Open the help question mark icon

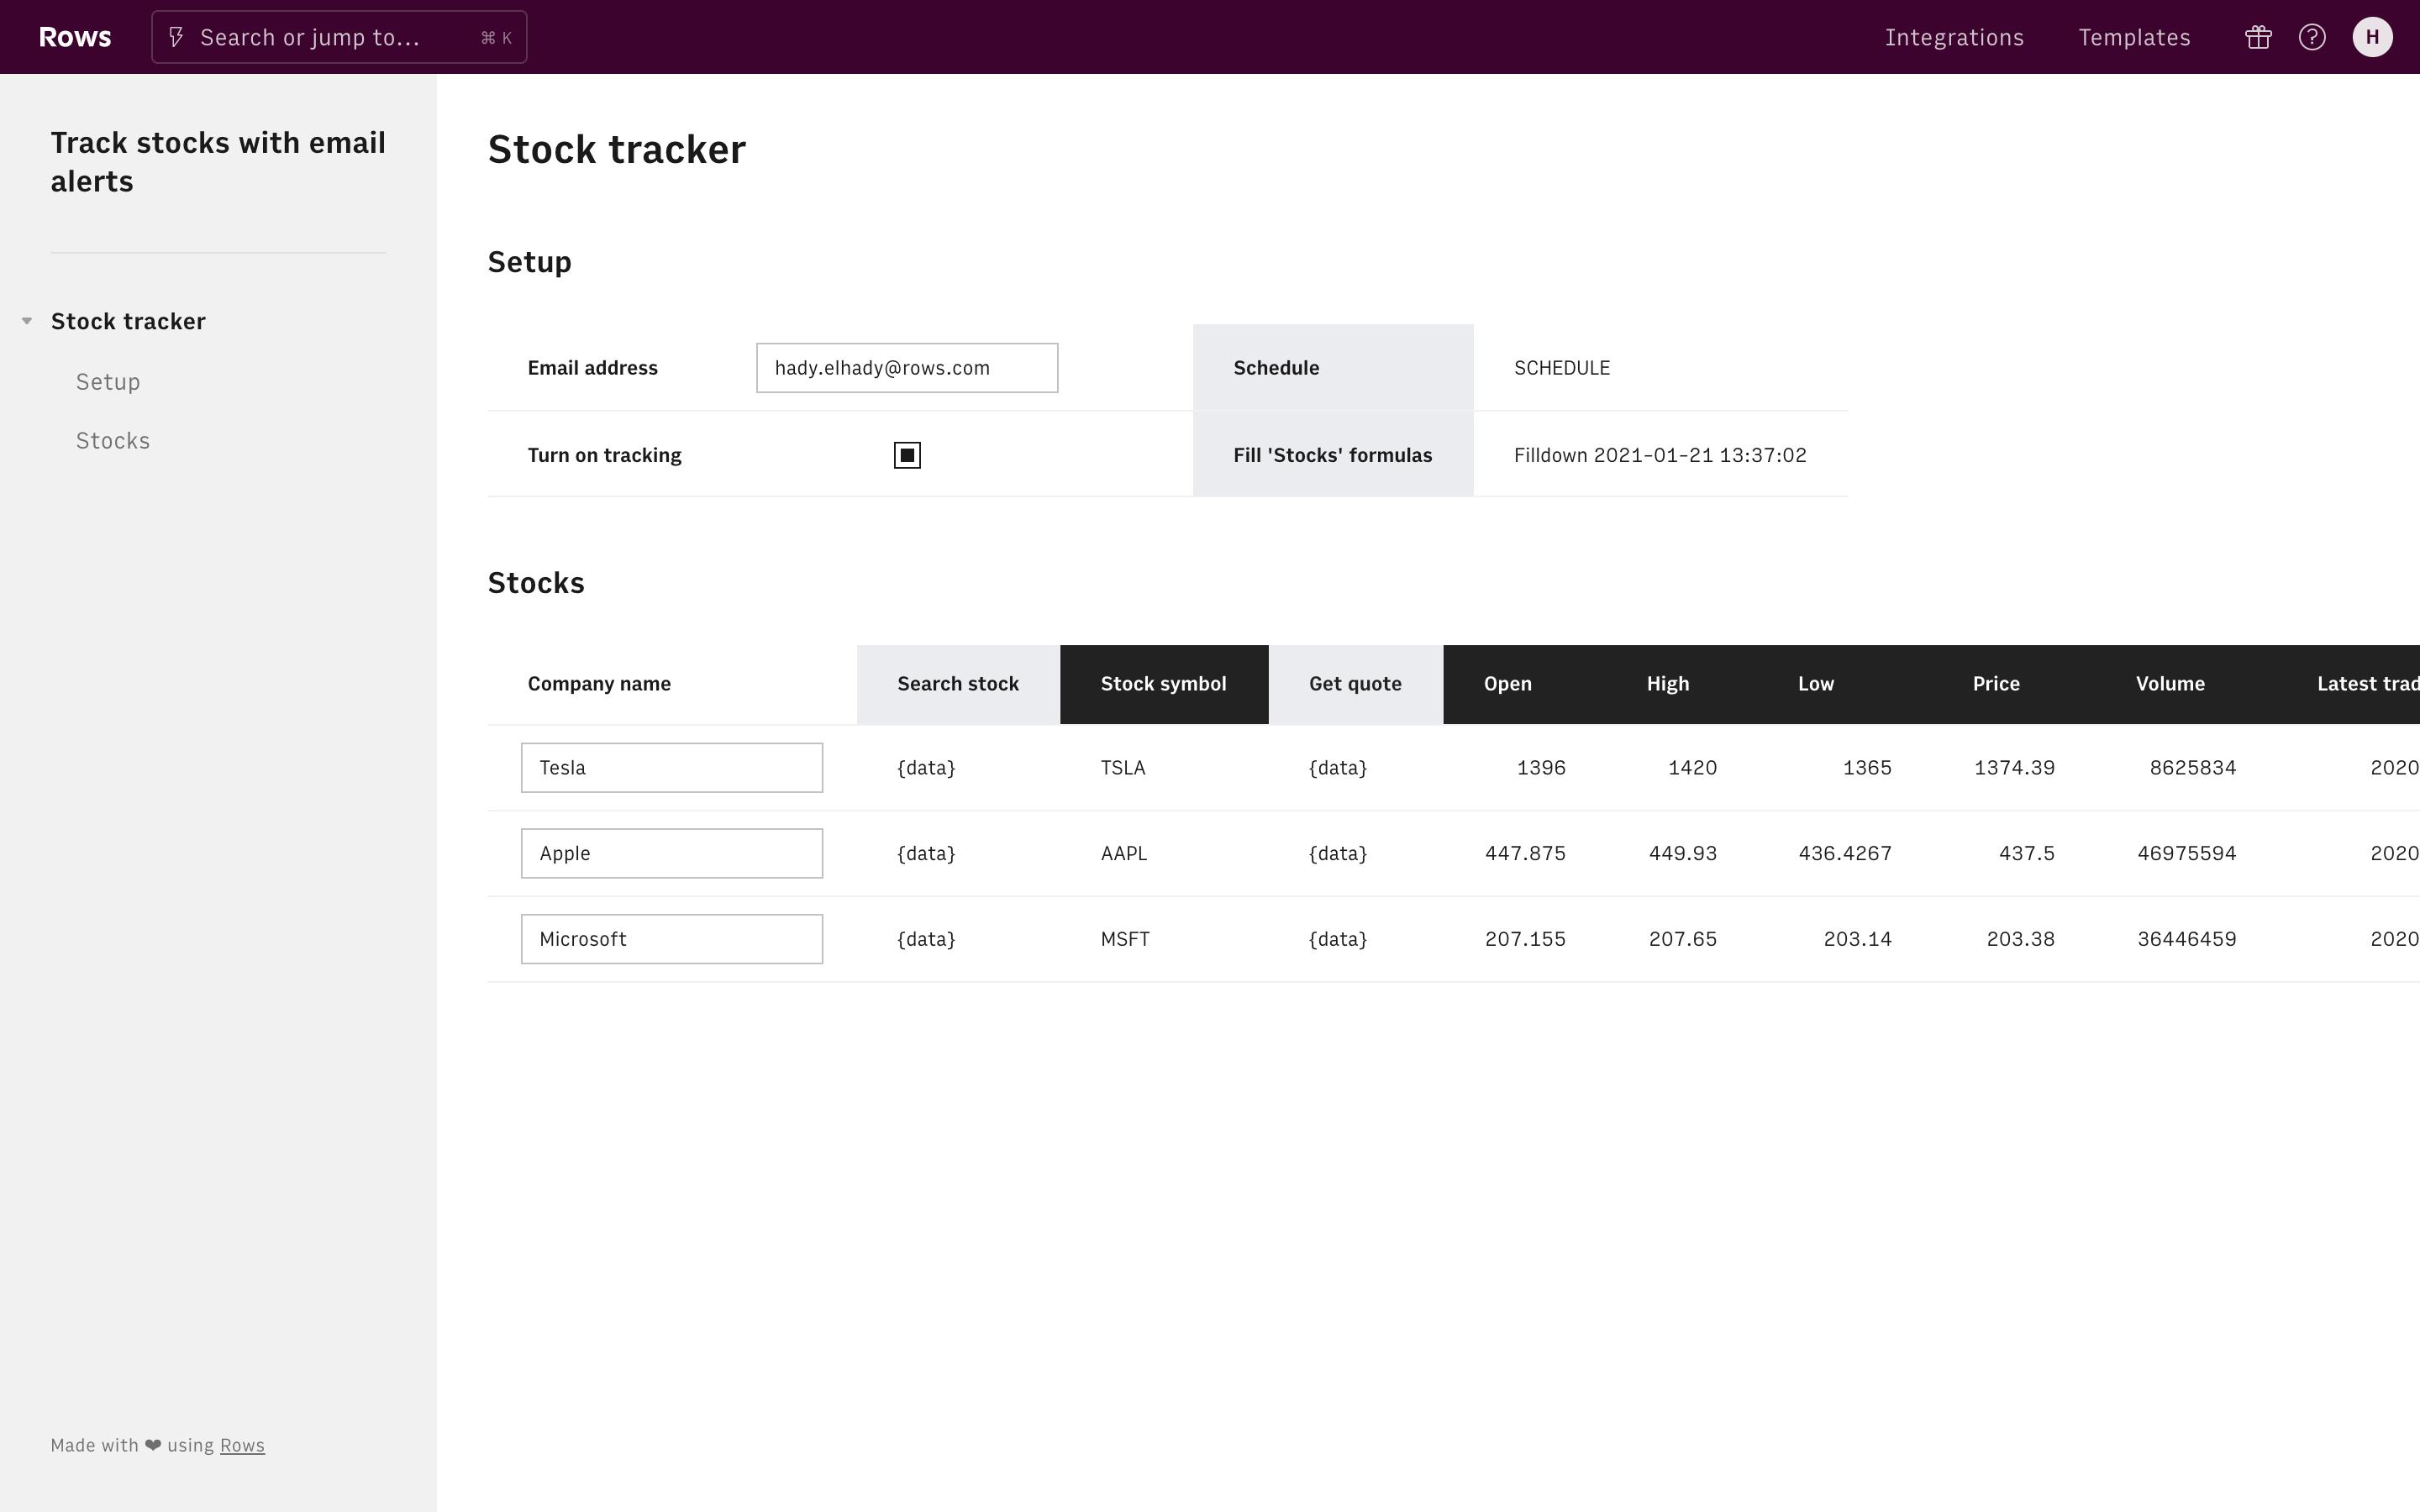[2312, 37]
